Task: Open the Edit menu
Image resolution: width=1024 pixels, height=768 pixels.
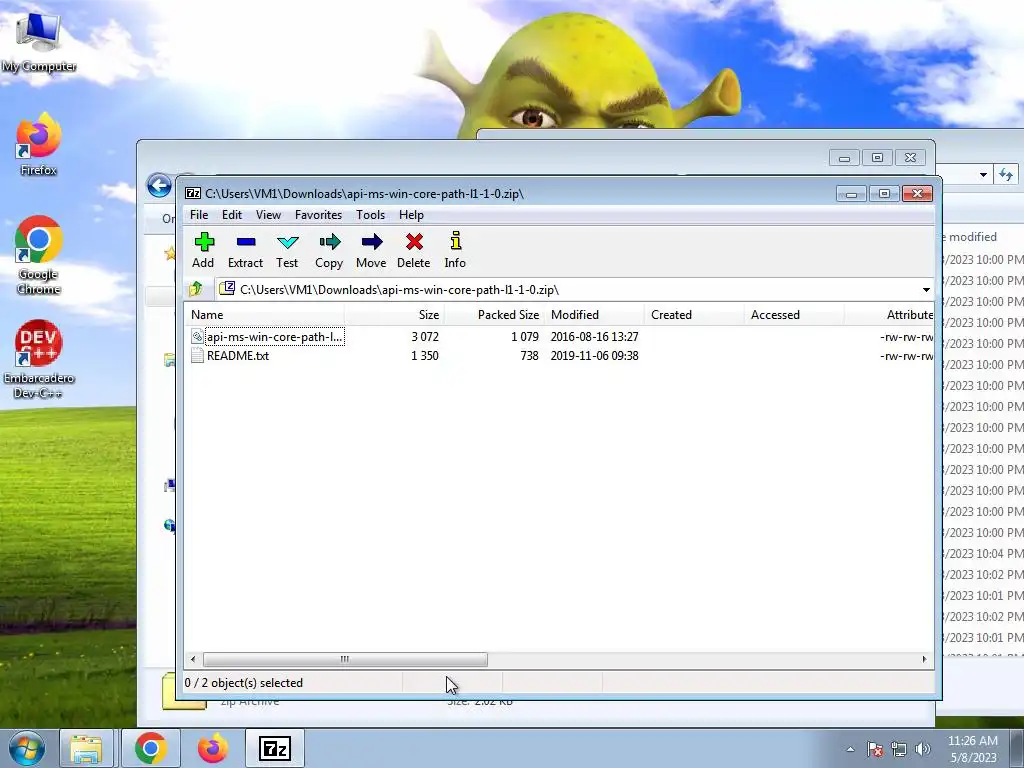Action: [232, 215]
